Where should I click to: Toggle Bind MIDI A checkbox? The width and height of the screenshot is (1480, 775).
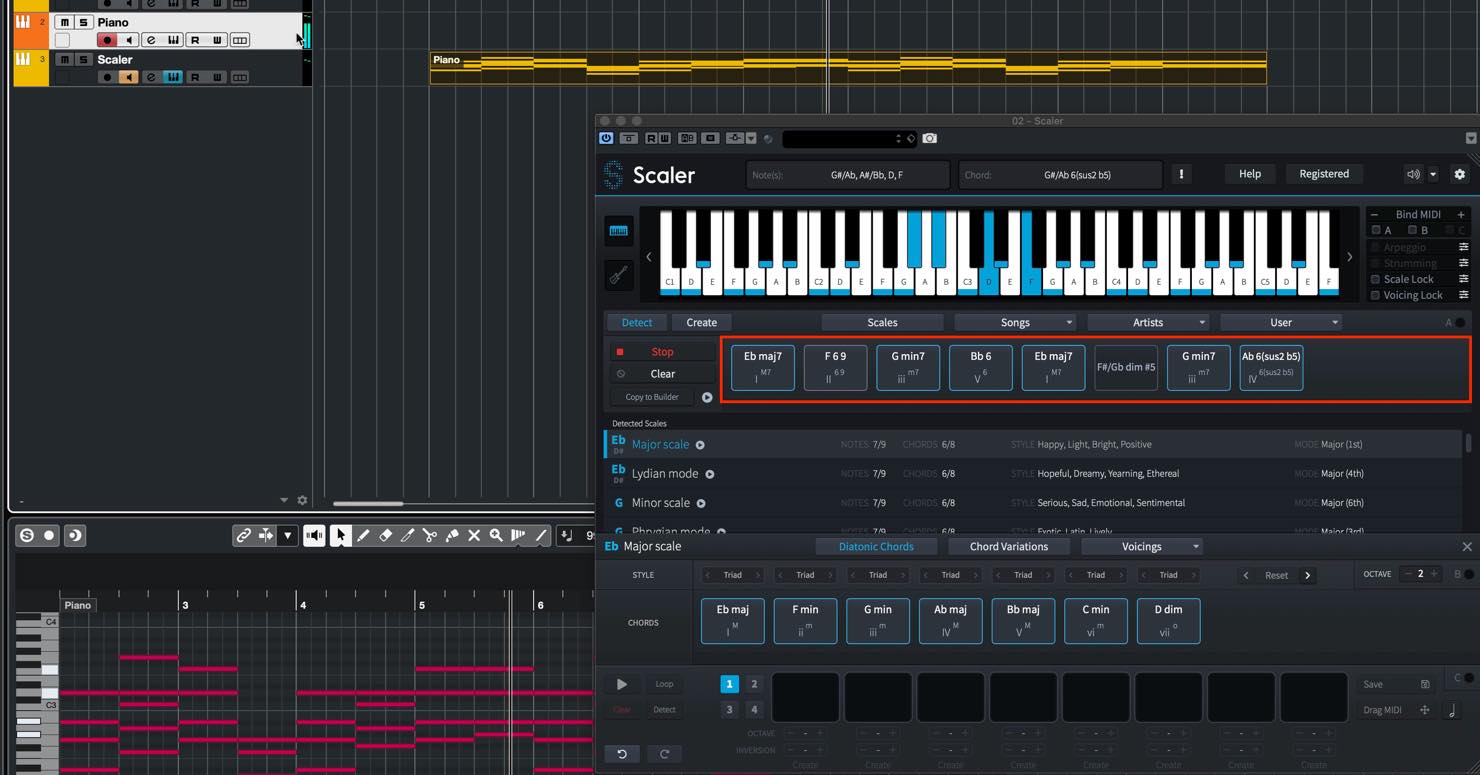coord(1376,230)
